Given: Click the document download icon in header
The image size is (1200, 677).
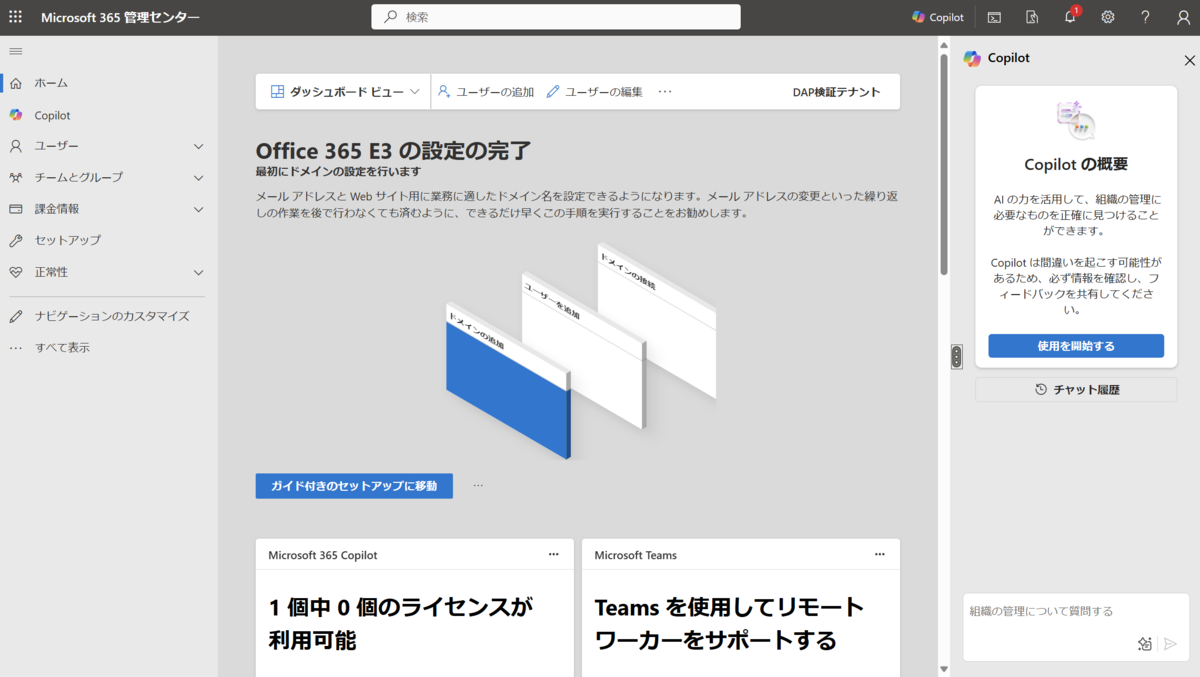Looking at the screenshot, I should (x=1032, y=17).
